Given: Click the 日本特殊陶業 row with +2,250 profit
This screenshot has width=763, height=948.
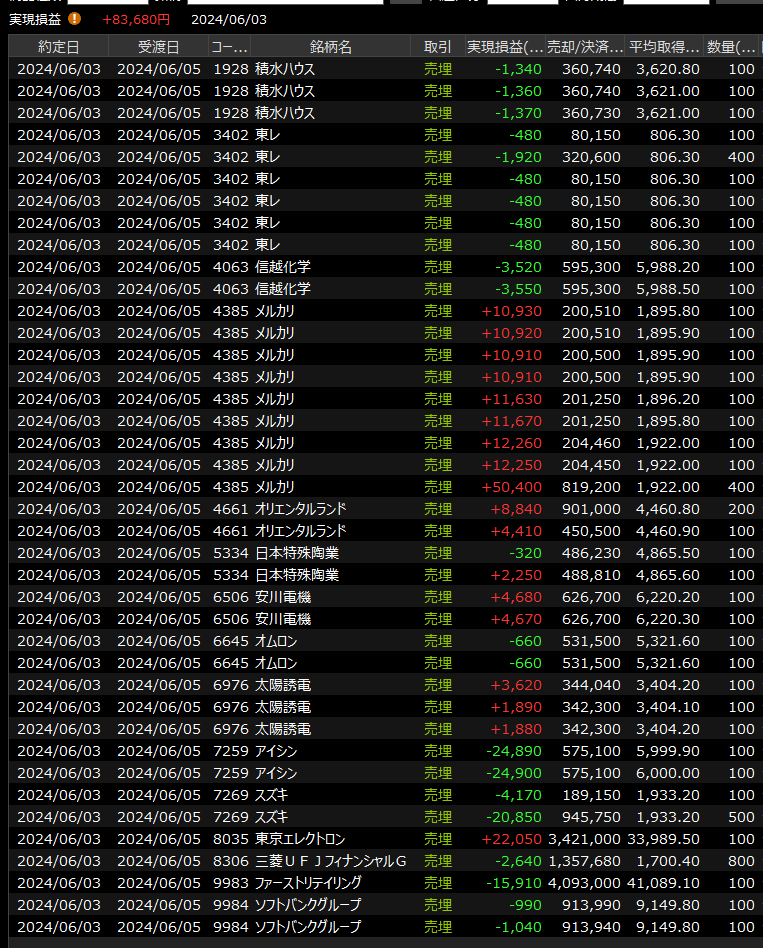Looking at the screenshot, I should (330, 575).
